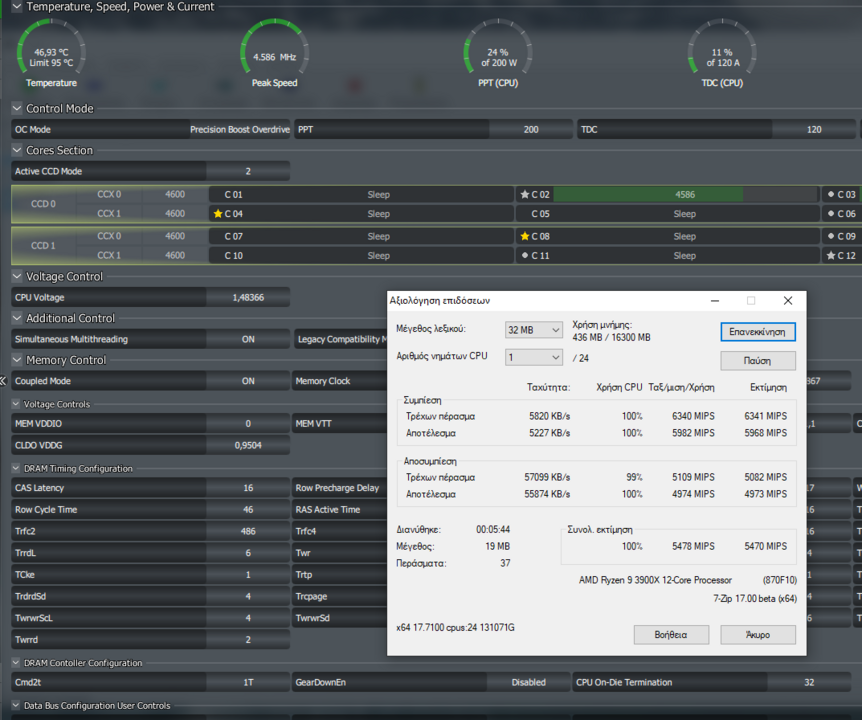
Task: Click the TDC (CPU) gauge dial
Action: [x=721, y=55]
